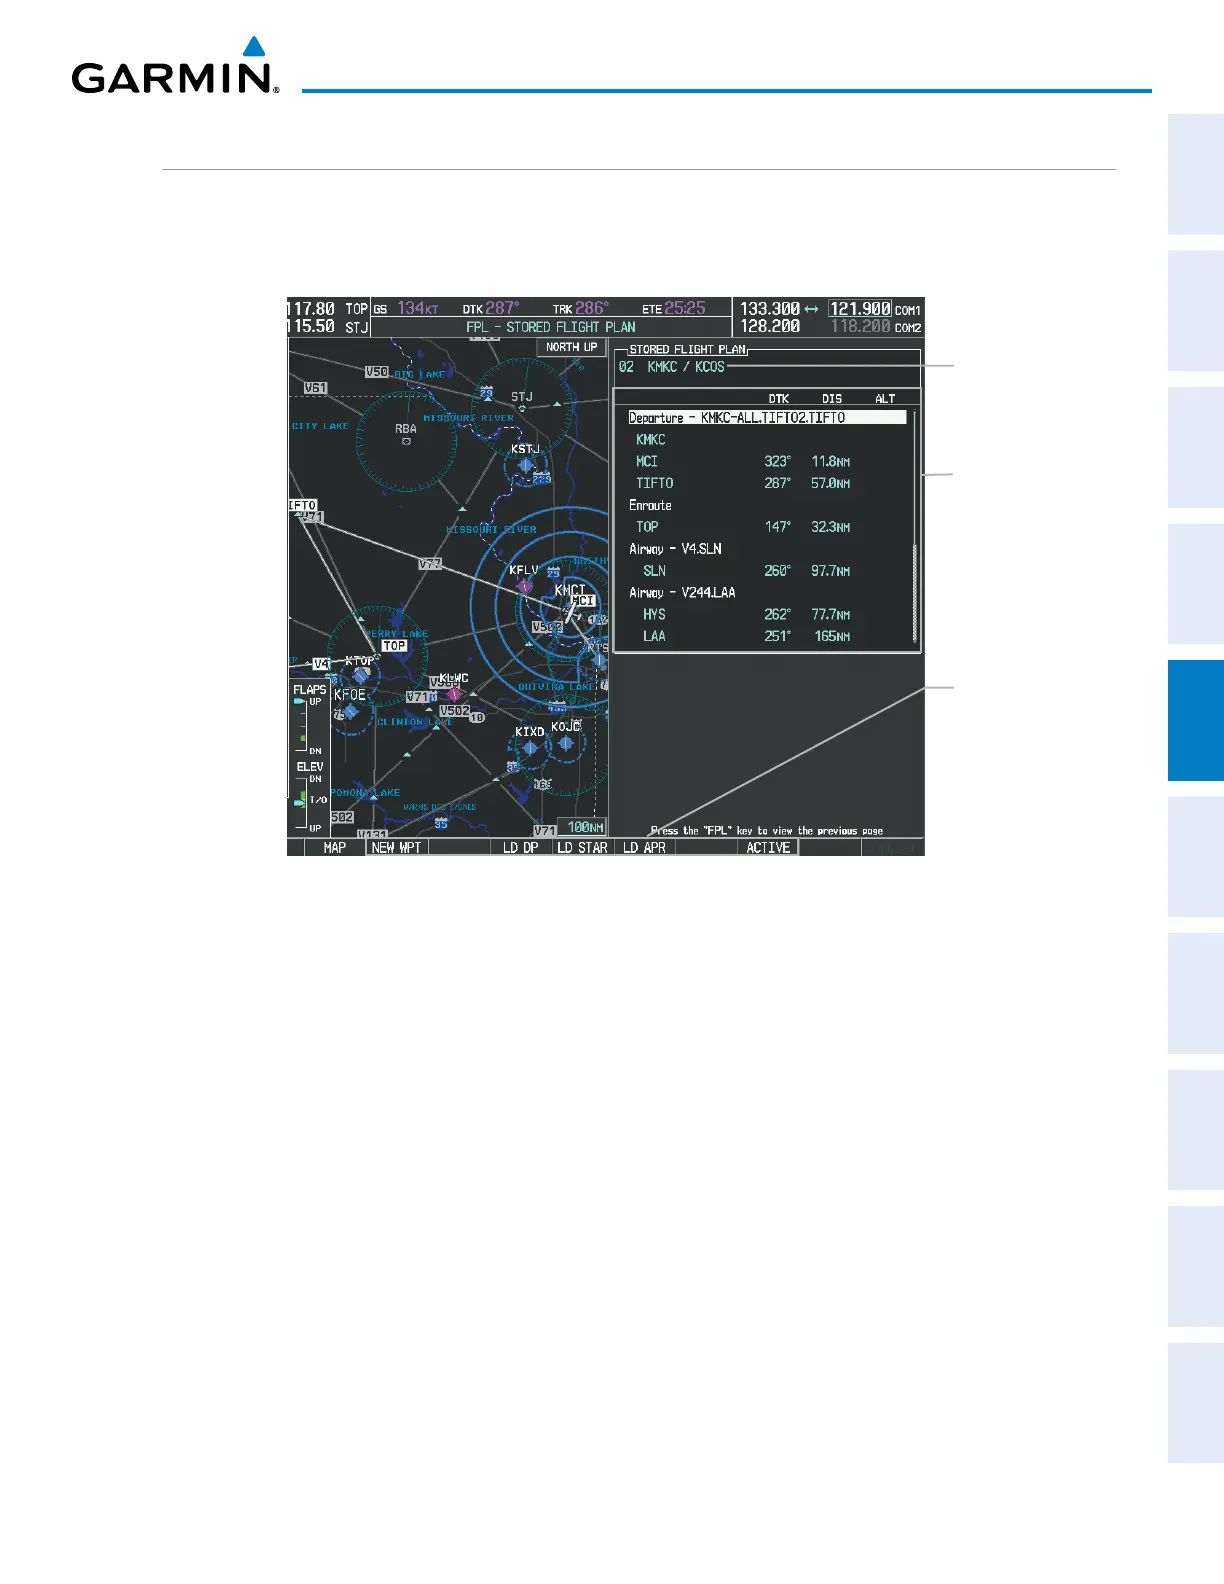Click the flight plan list scrollbar
Viewport: 1224px width, 1584px height.
click(914, 526)
